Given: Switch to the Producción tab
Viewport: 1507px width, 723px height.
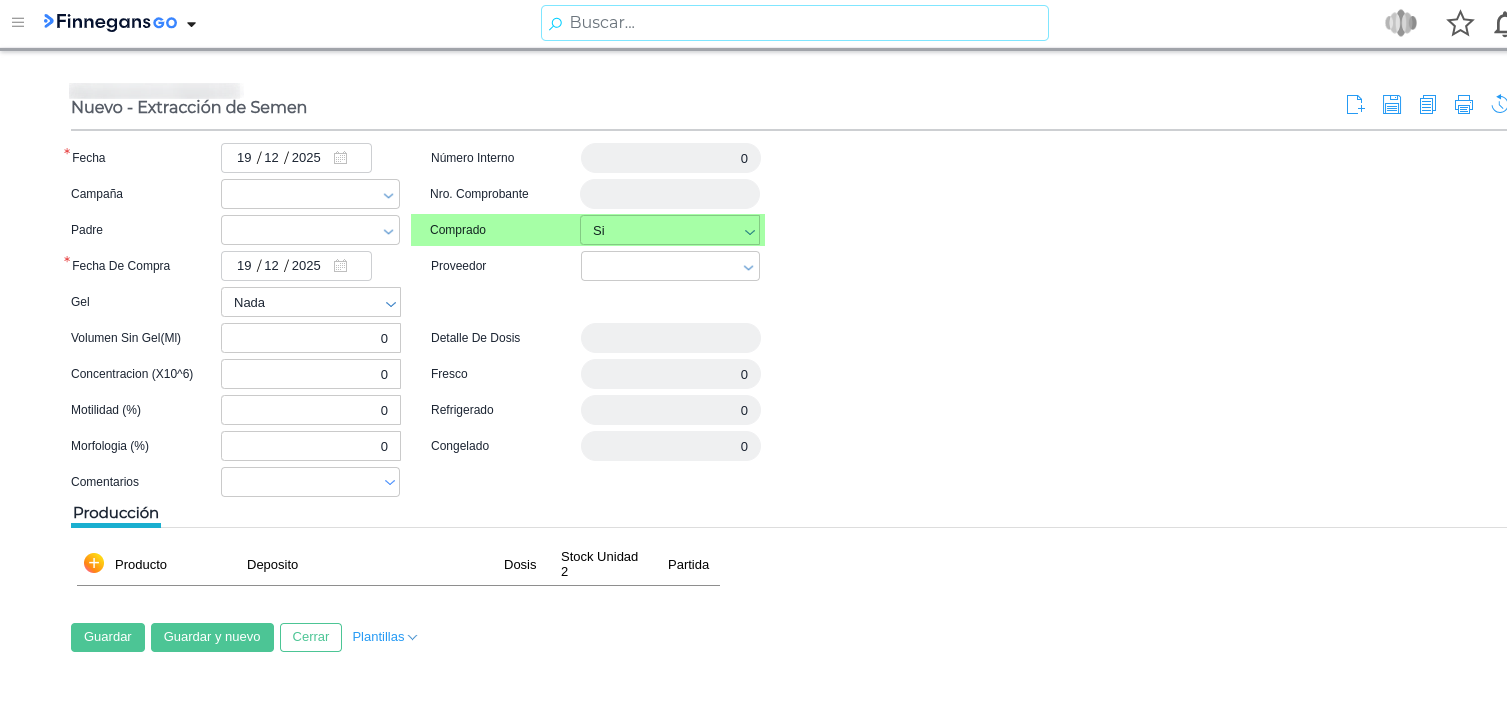Looking at the screenshot, I should point(116,513).
